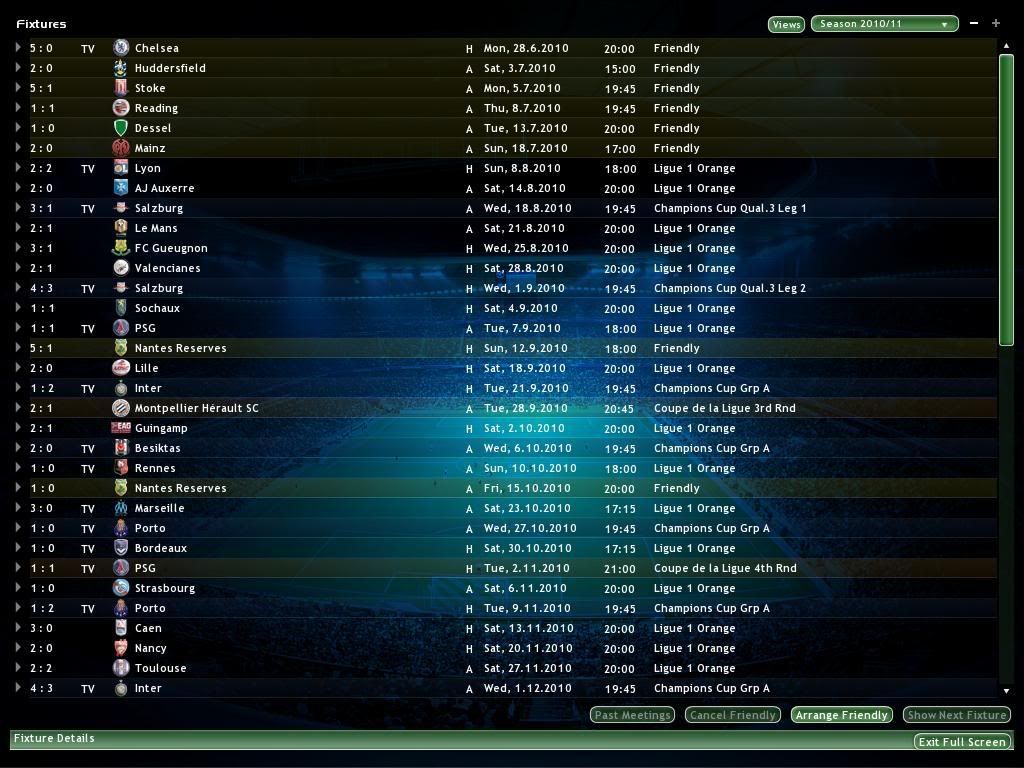The width and height of the screenshot is (1024, 768).
Task: Click the Mainz club logo
Action: pos(121,148)
